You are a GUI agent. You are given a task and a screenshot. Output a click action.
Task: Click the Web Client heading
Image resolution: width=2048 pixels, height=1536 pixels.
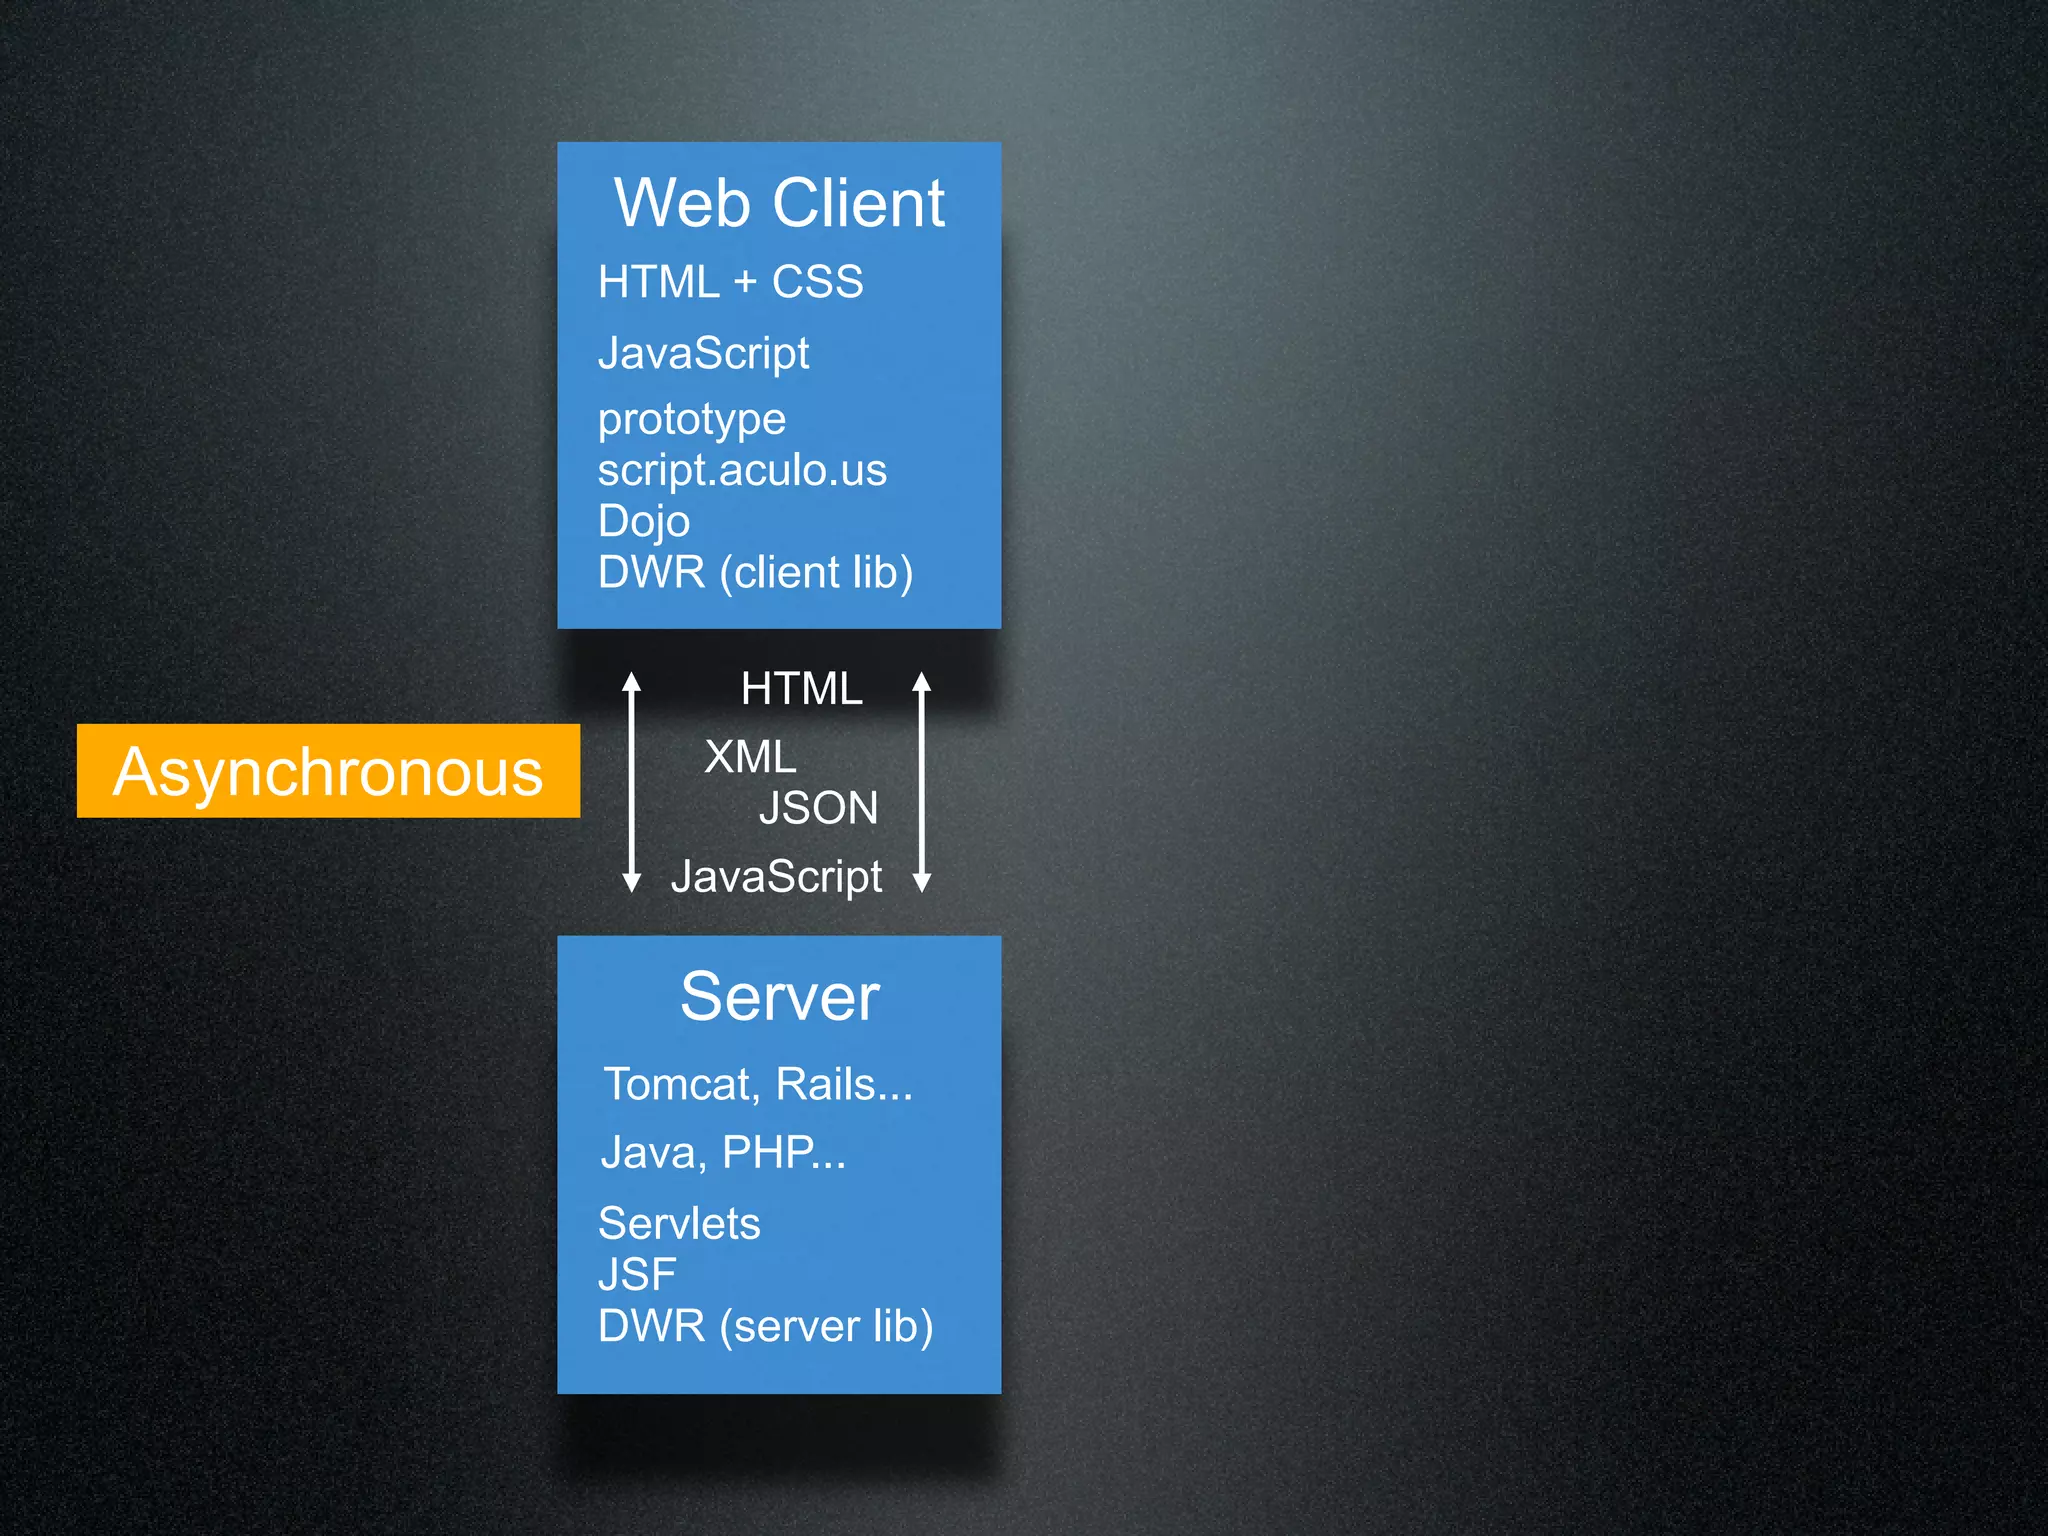779,203
